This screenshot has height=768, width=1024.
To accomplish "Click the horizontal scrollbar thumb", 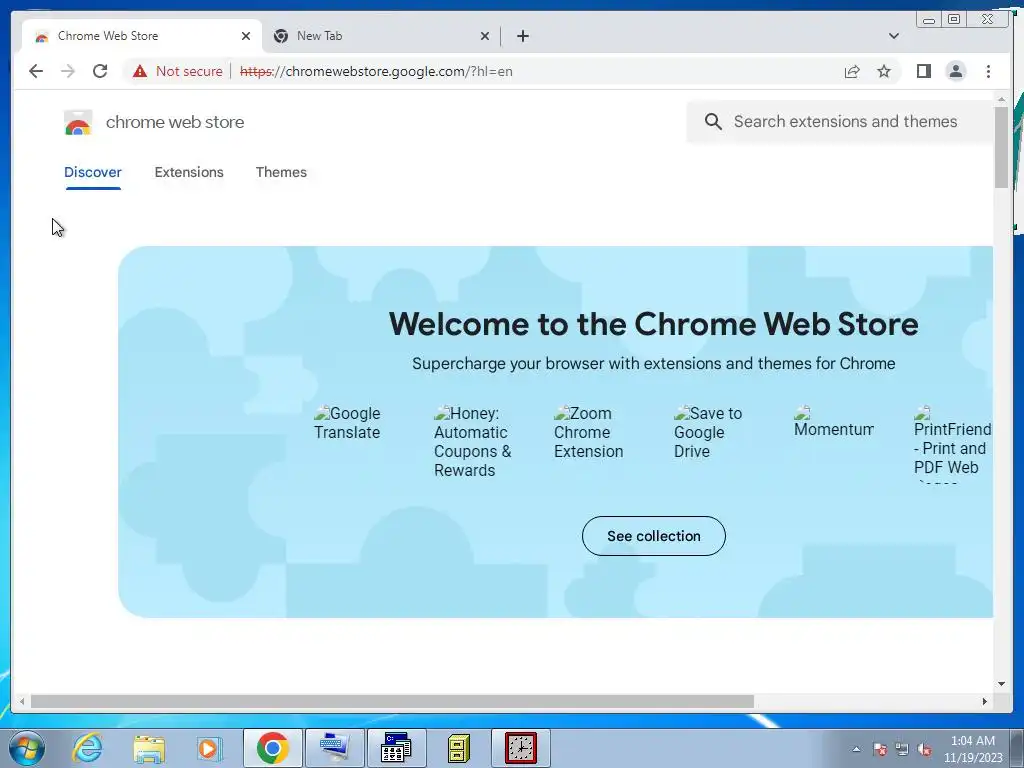I will (x=392, y=701).
